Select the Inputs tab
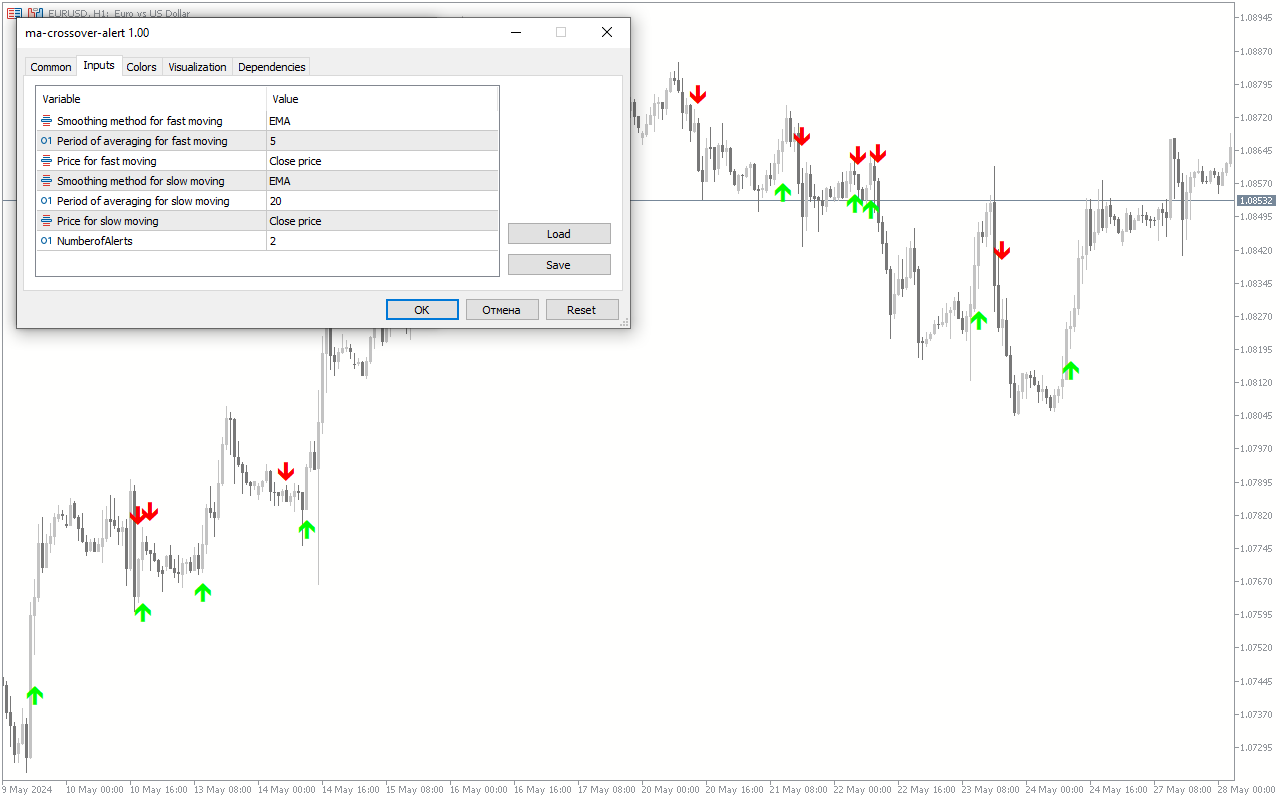 pyautogui.click(x=99, y=65)
